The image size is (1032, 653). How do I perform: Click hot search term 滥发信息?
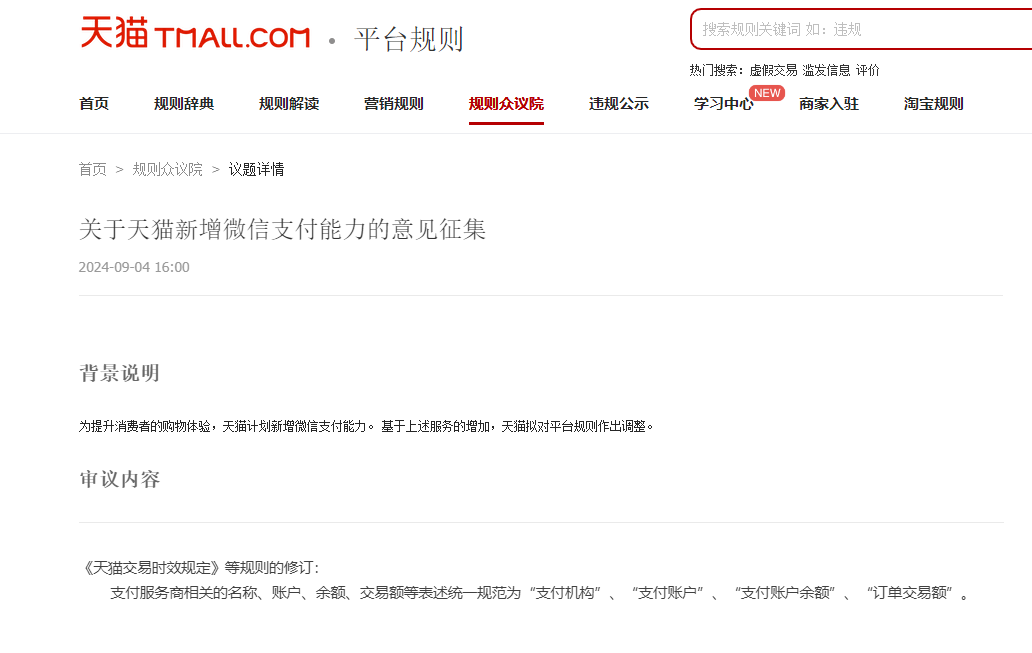click(826, 70)
